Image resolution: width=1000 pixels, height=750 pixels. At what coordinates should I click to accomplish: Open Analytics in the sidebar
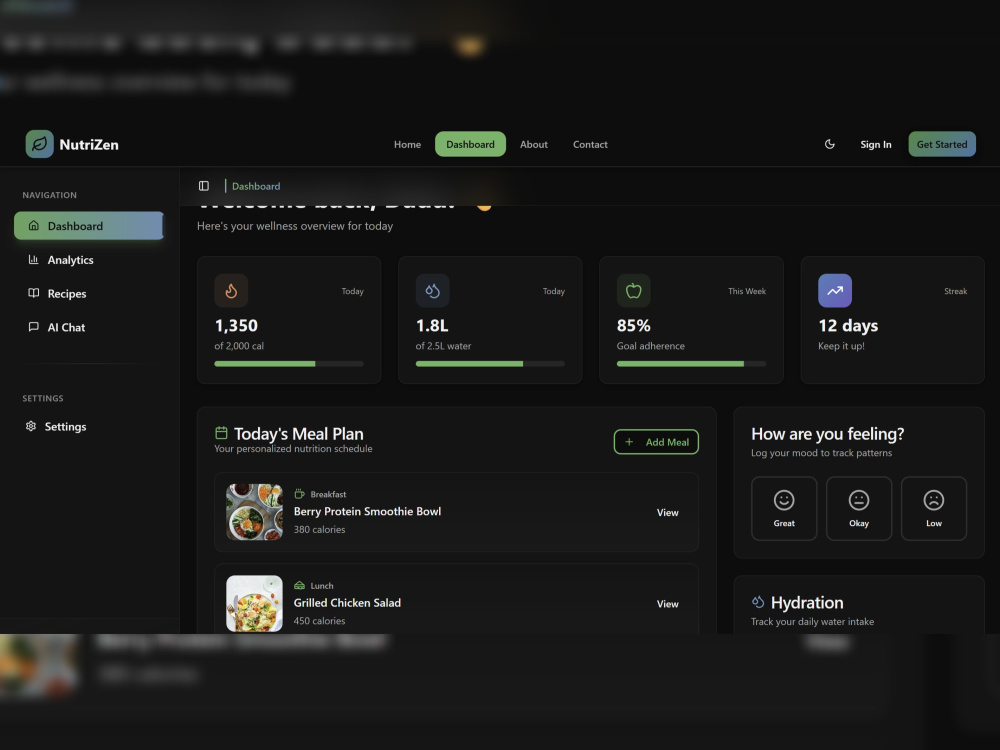pyautogui.click(x=89, y=260)
